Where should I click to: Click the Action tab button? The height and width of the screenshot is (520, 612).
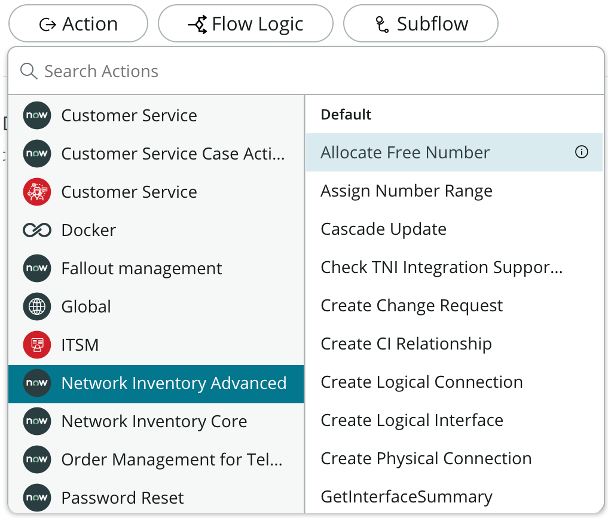pyautogui.click(x=78, y=23)
